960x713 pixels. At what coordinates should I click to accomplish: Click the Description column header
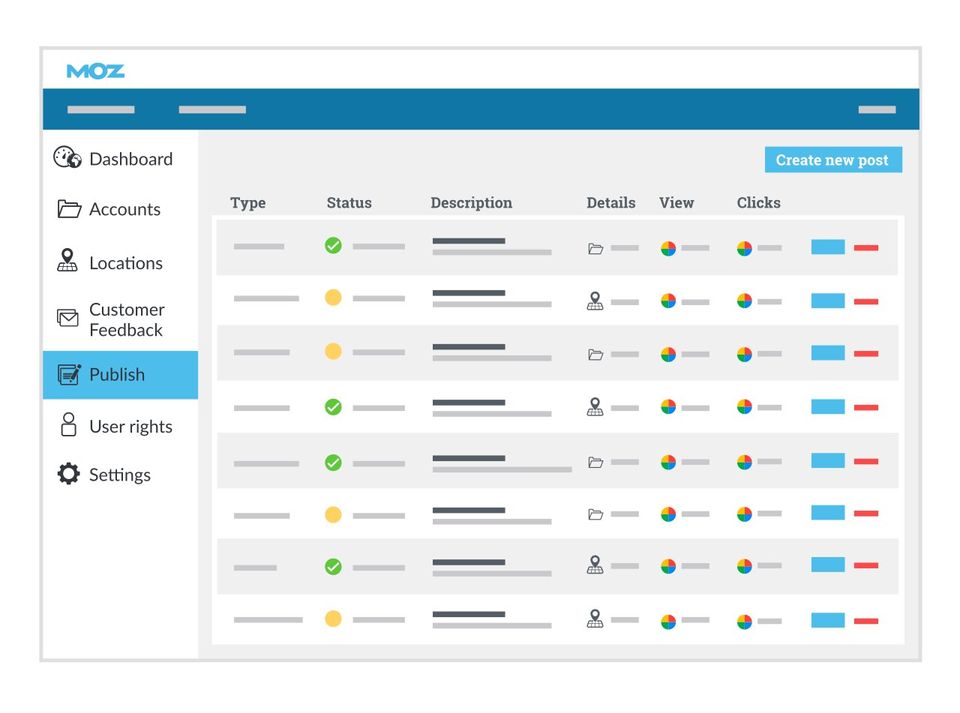click(471, 203)
